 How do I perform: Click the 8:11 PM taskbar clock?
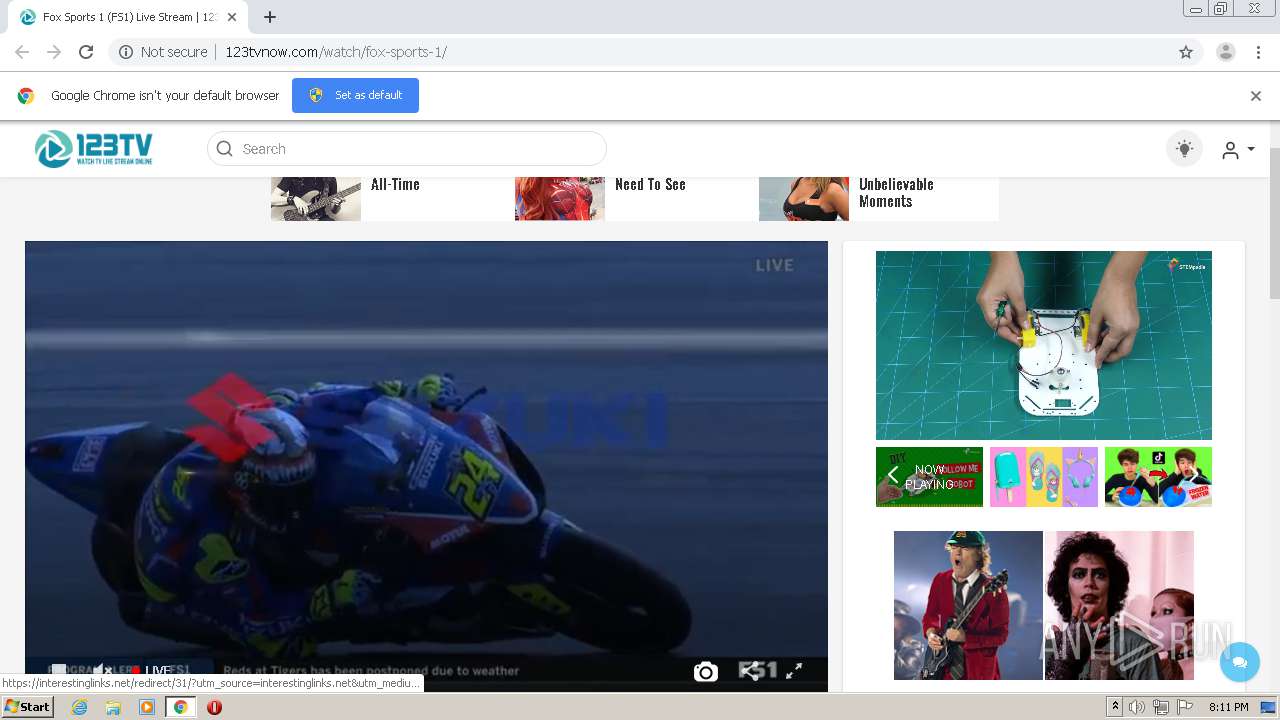click(x=1229, y=707)
